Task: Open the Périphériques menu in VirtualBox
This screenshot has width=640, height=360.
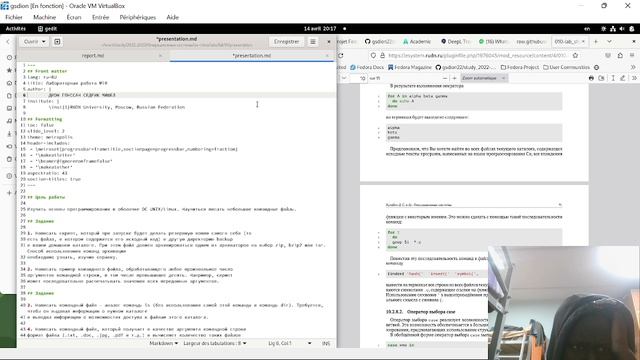Action: click(138, 17)
